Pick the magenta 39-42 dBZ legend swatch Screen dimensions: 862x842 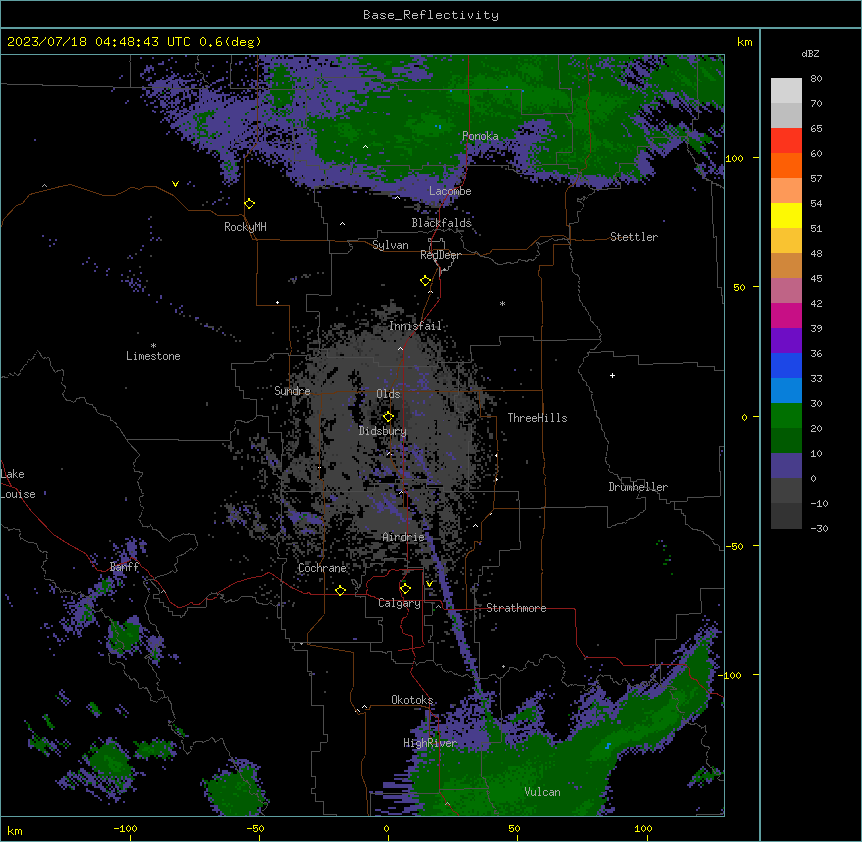click(786, 316)
